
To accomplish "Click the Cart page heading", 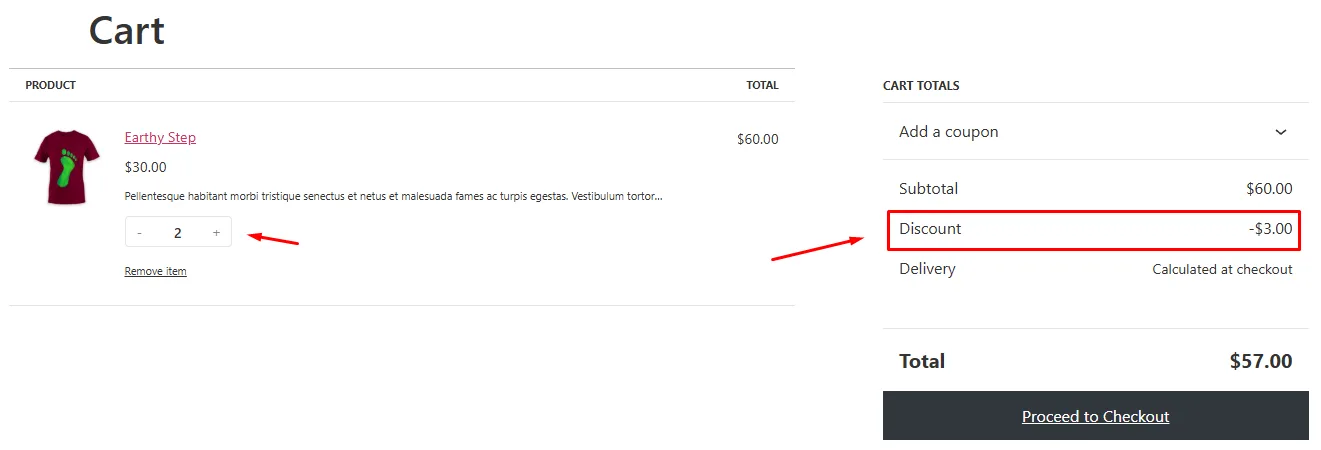I will pyautogui.click(x=127, y=31).
